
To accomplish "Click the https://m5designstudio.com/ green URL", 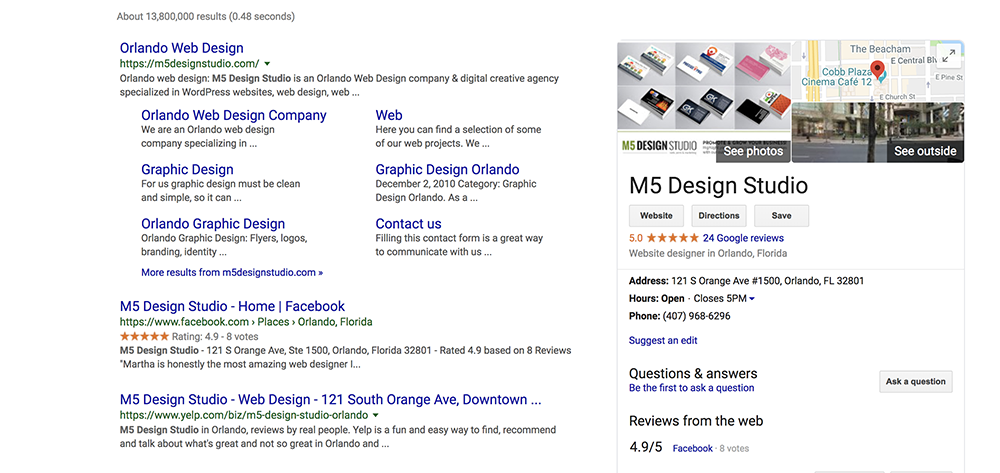I will (189, 64).
